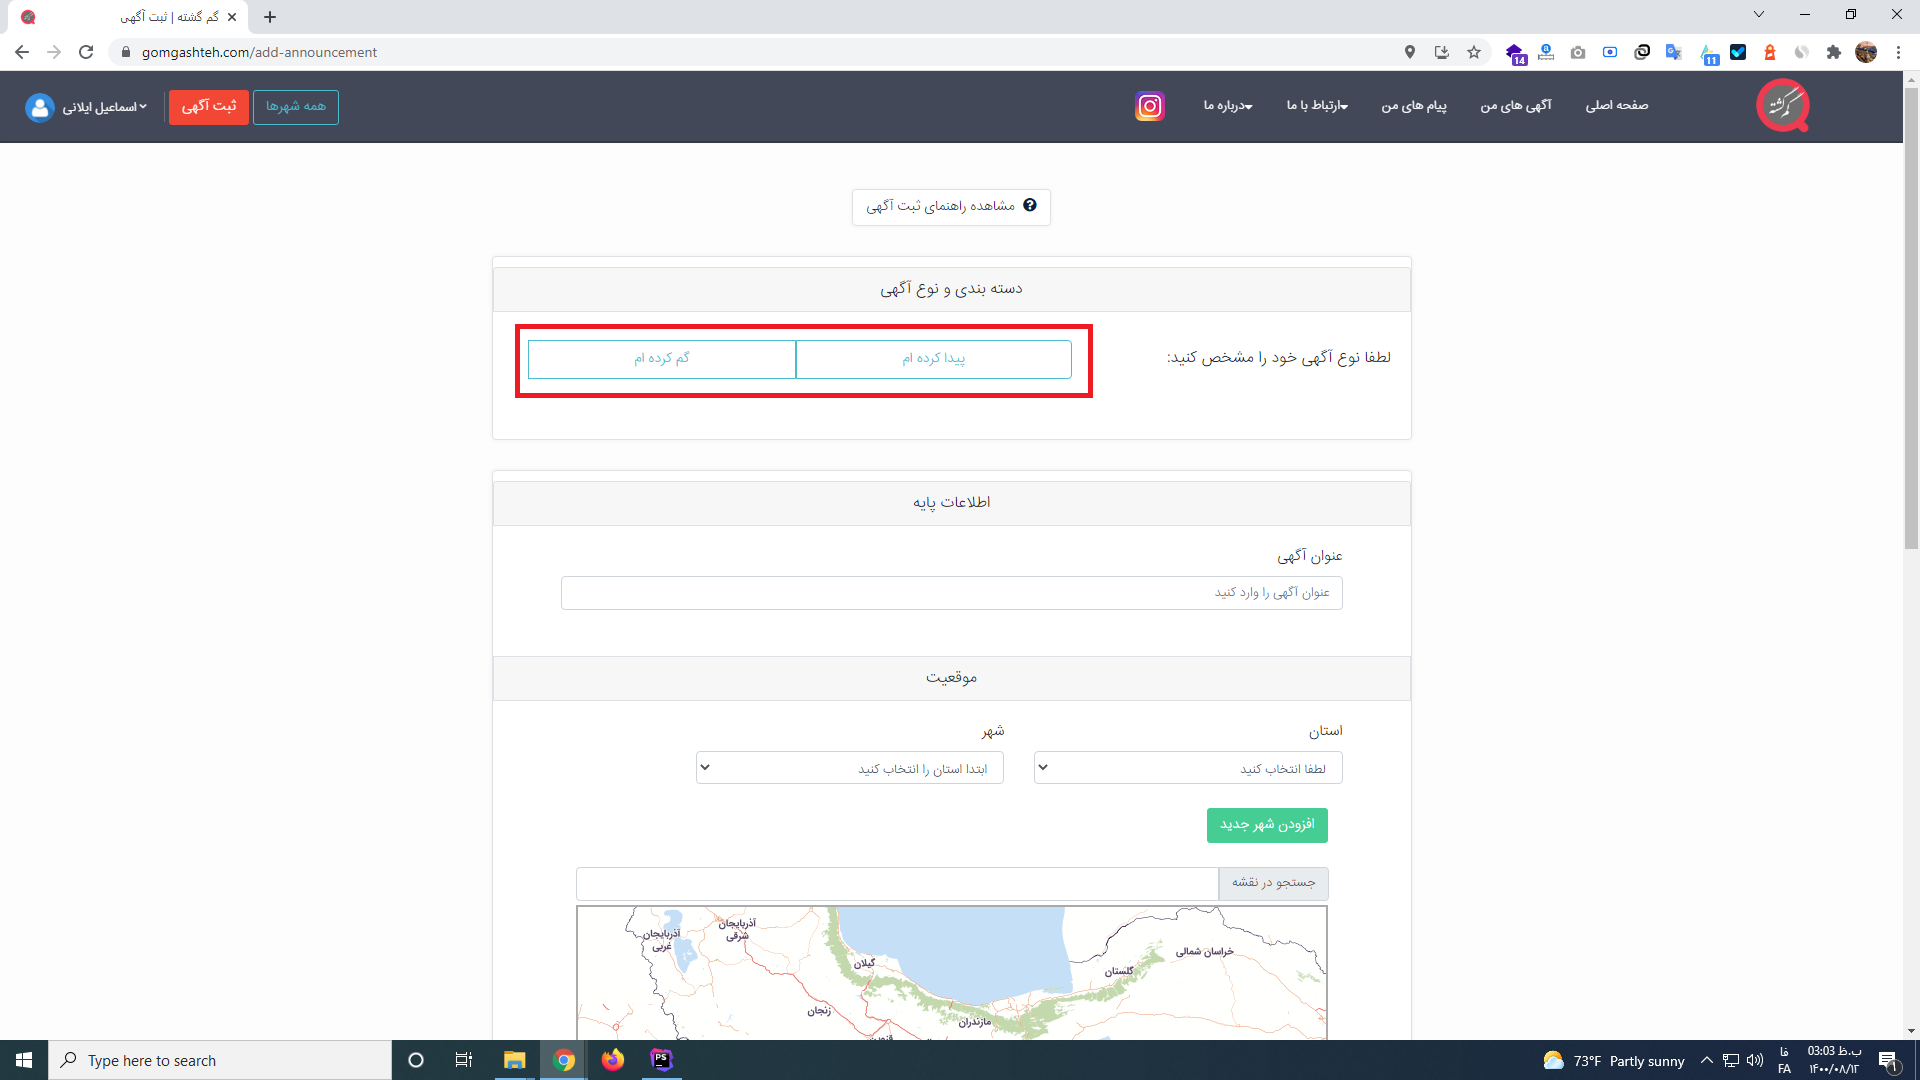Open the volume control in system tray

tap(1755, 1060)
